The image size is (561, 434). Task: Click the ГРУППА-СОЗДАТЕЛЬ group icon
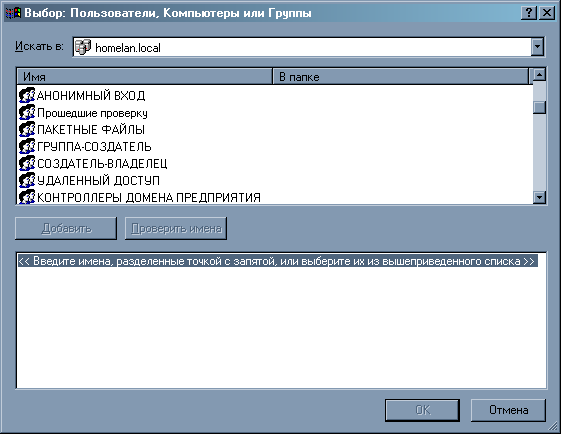pyautogui.click(x=27, y=146)
